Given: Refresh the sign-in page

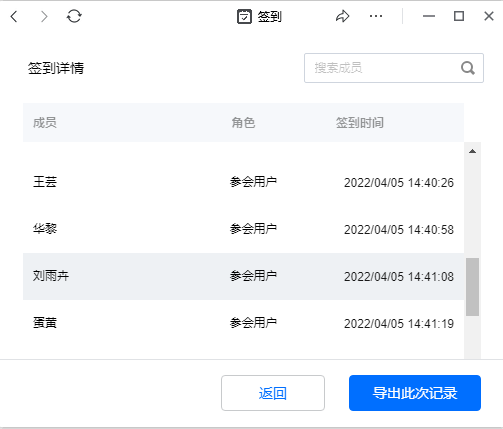Looking at the screenshot, I should pyautogui.click(x=74, y=16).
